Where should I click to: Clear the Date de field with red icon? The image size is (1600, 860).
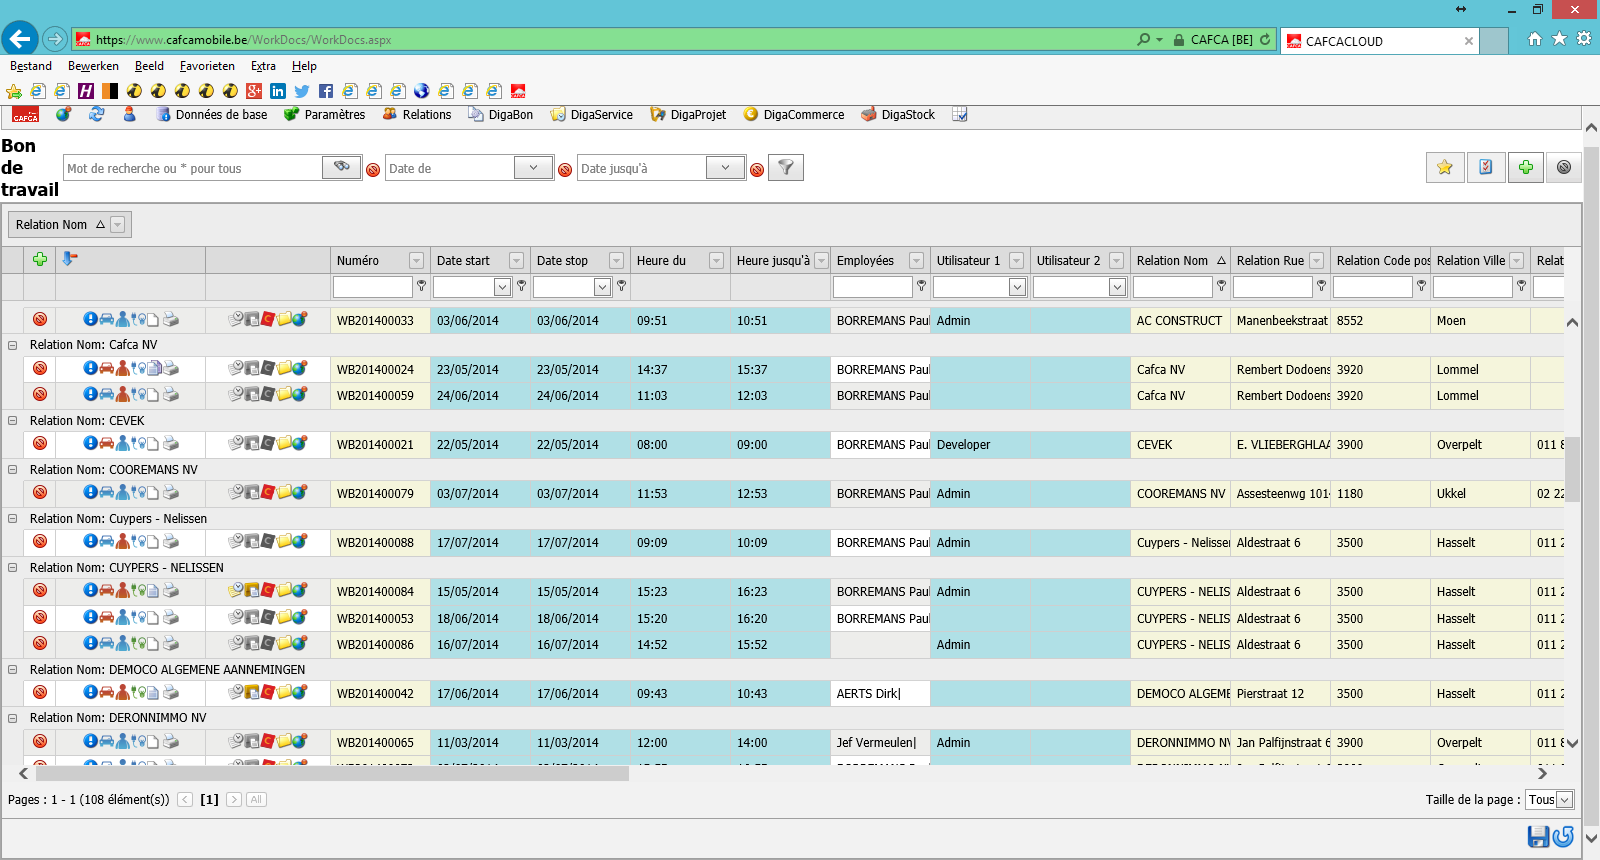pyautogui.click(x=565, y=170)
